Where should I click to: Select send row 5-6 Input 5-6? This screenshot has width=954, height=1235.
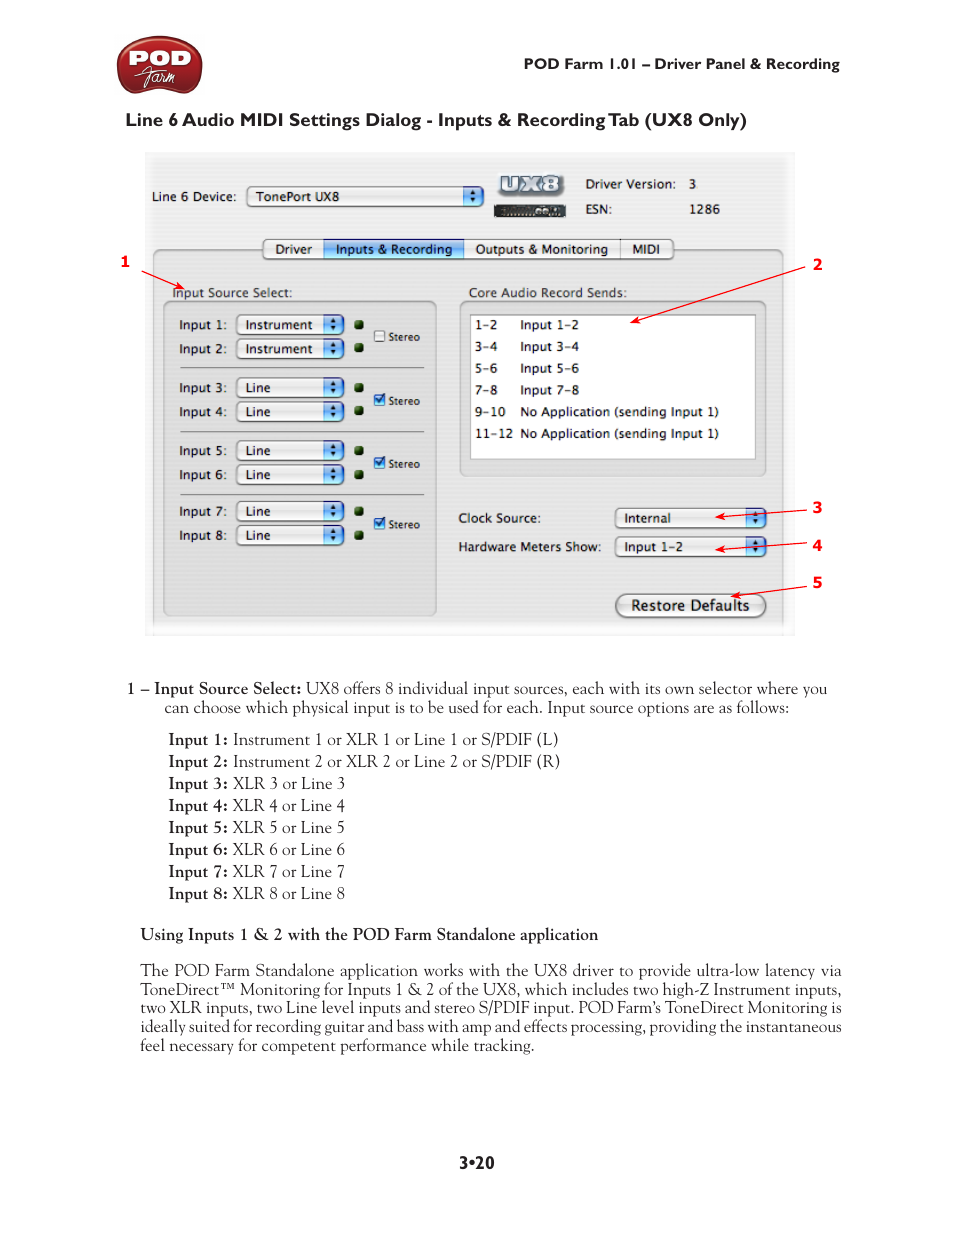point(612,369)
